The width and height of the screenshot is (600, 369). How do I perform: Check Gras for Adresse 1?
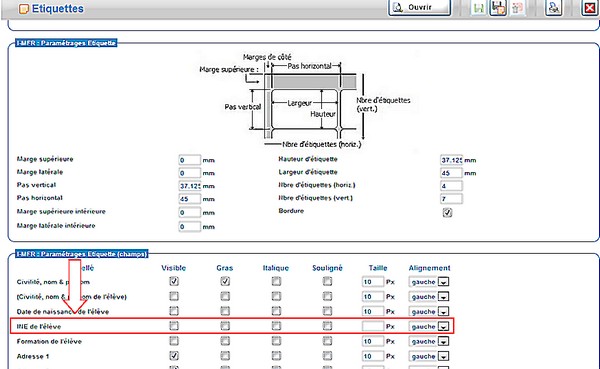pyautogui.click(x=225, y=356)
